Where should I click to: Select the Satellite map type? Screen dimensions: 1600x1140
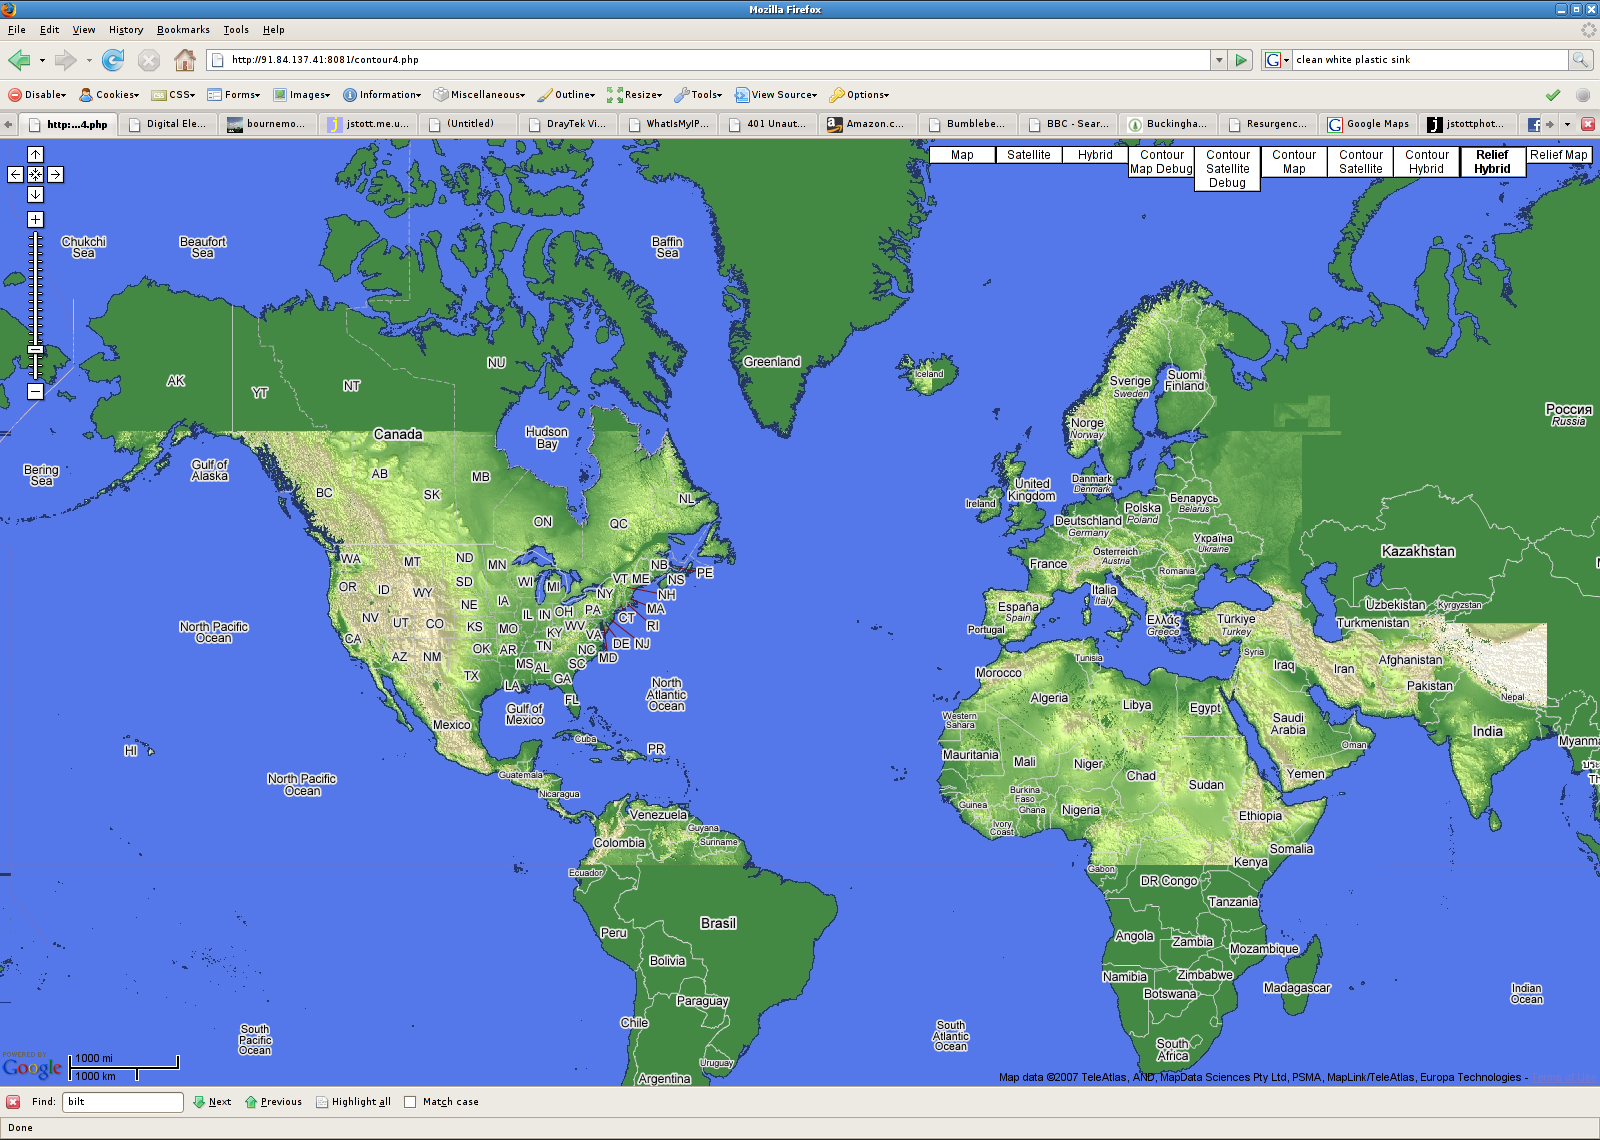coord(1029,155)
